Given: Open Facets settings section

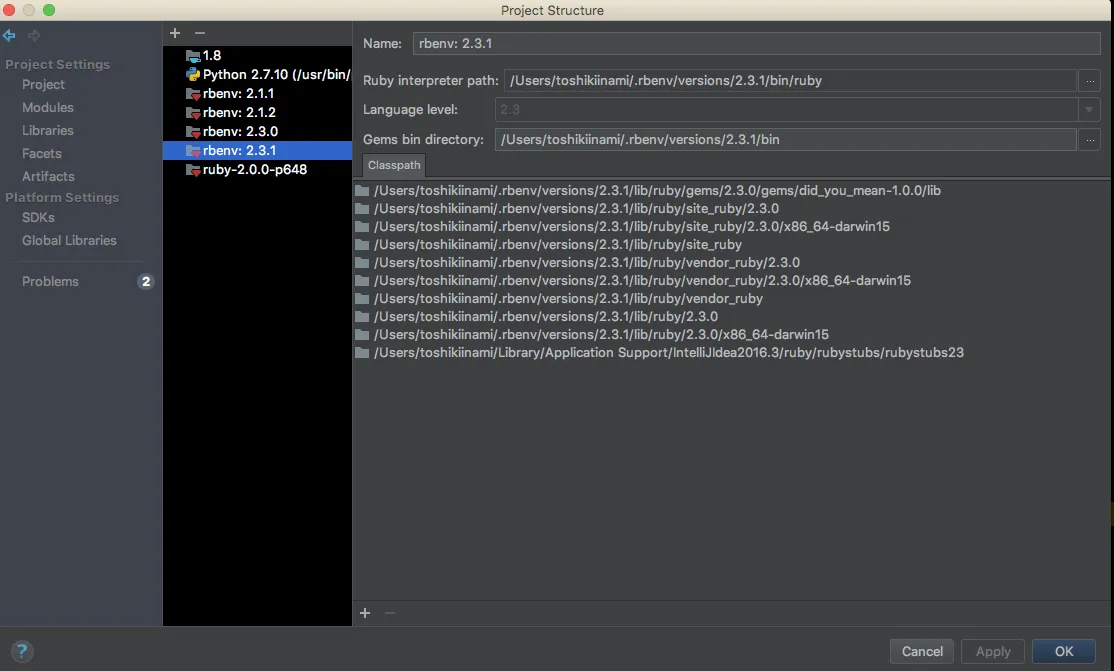Looking at the screenshot, I should pos(41,154).
